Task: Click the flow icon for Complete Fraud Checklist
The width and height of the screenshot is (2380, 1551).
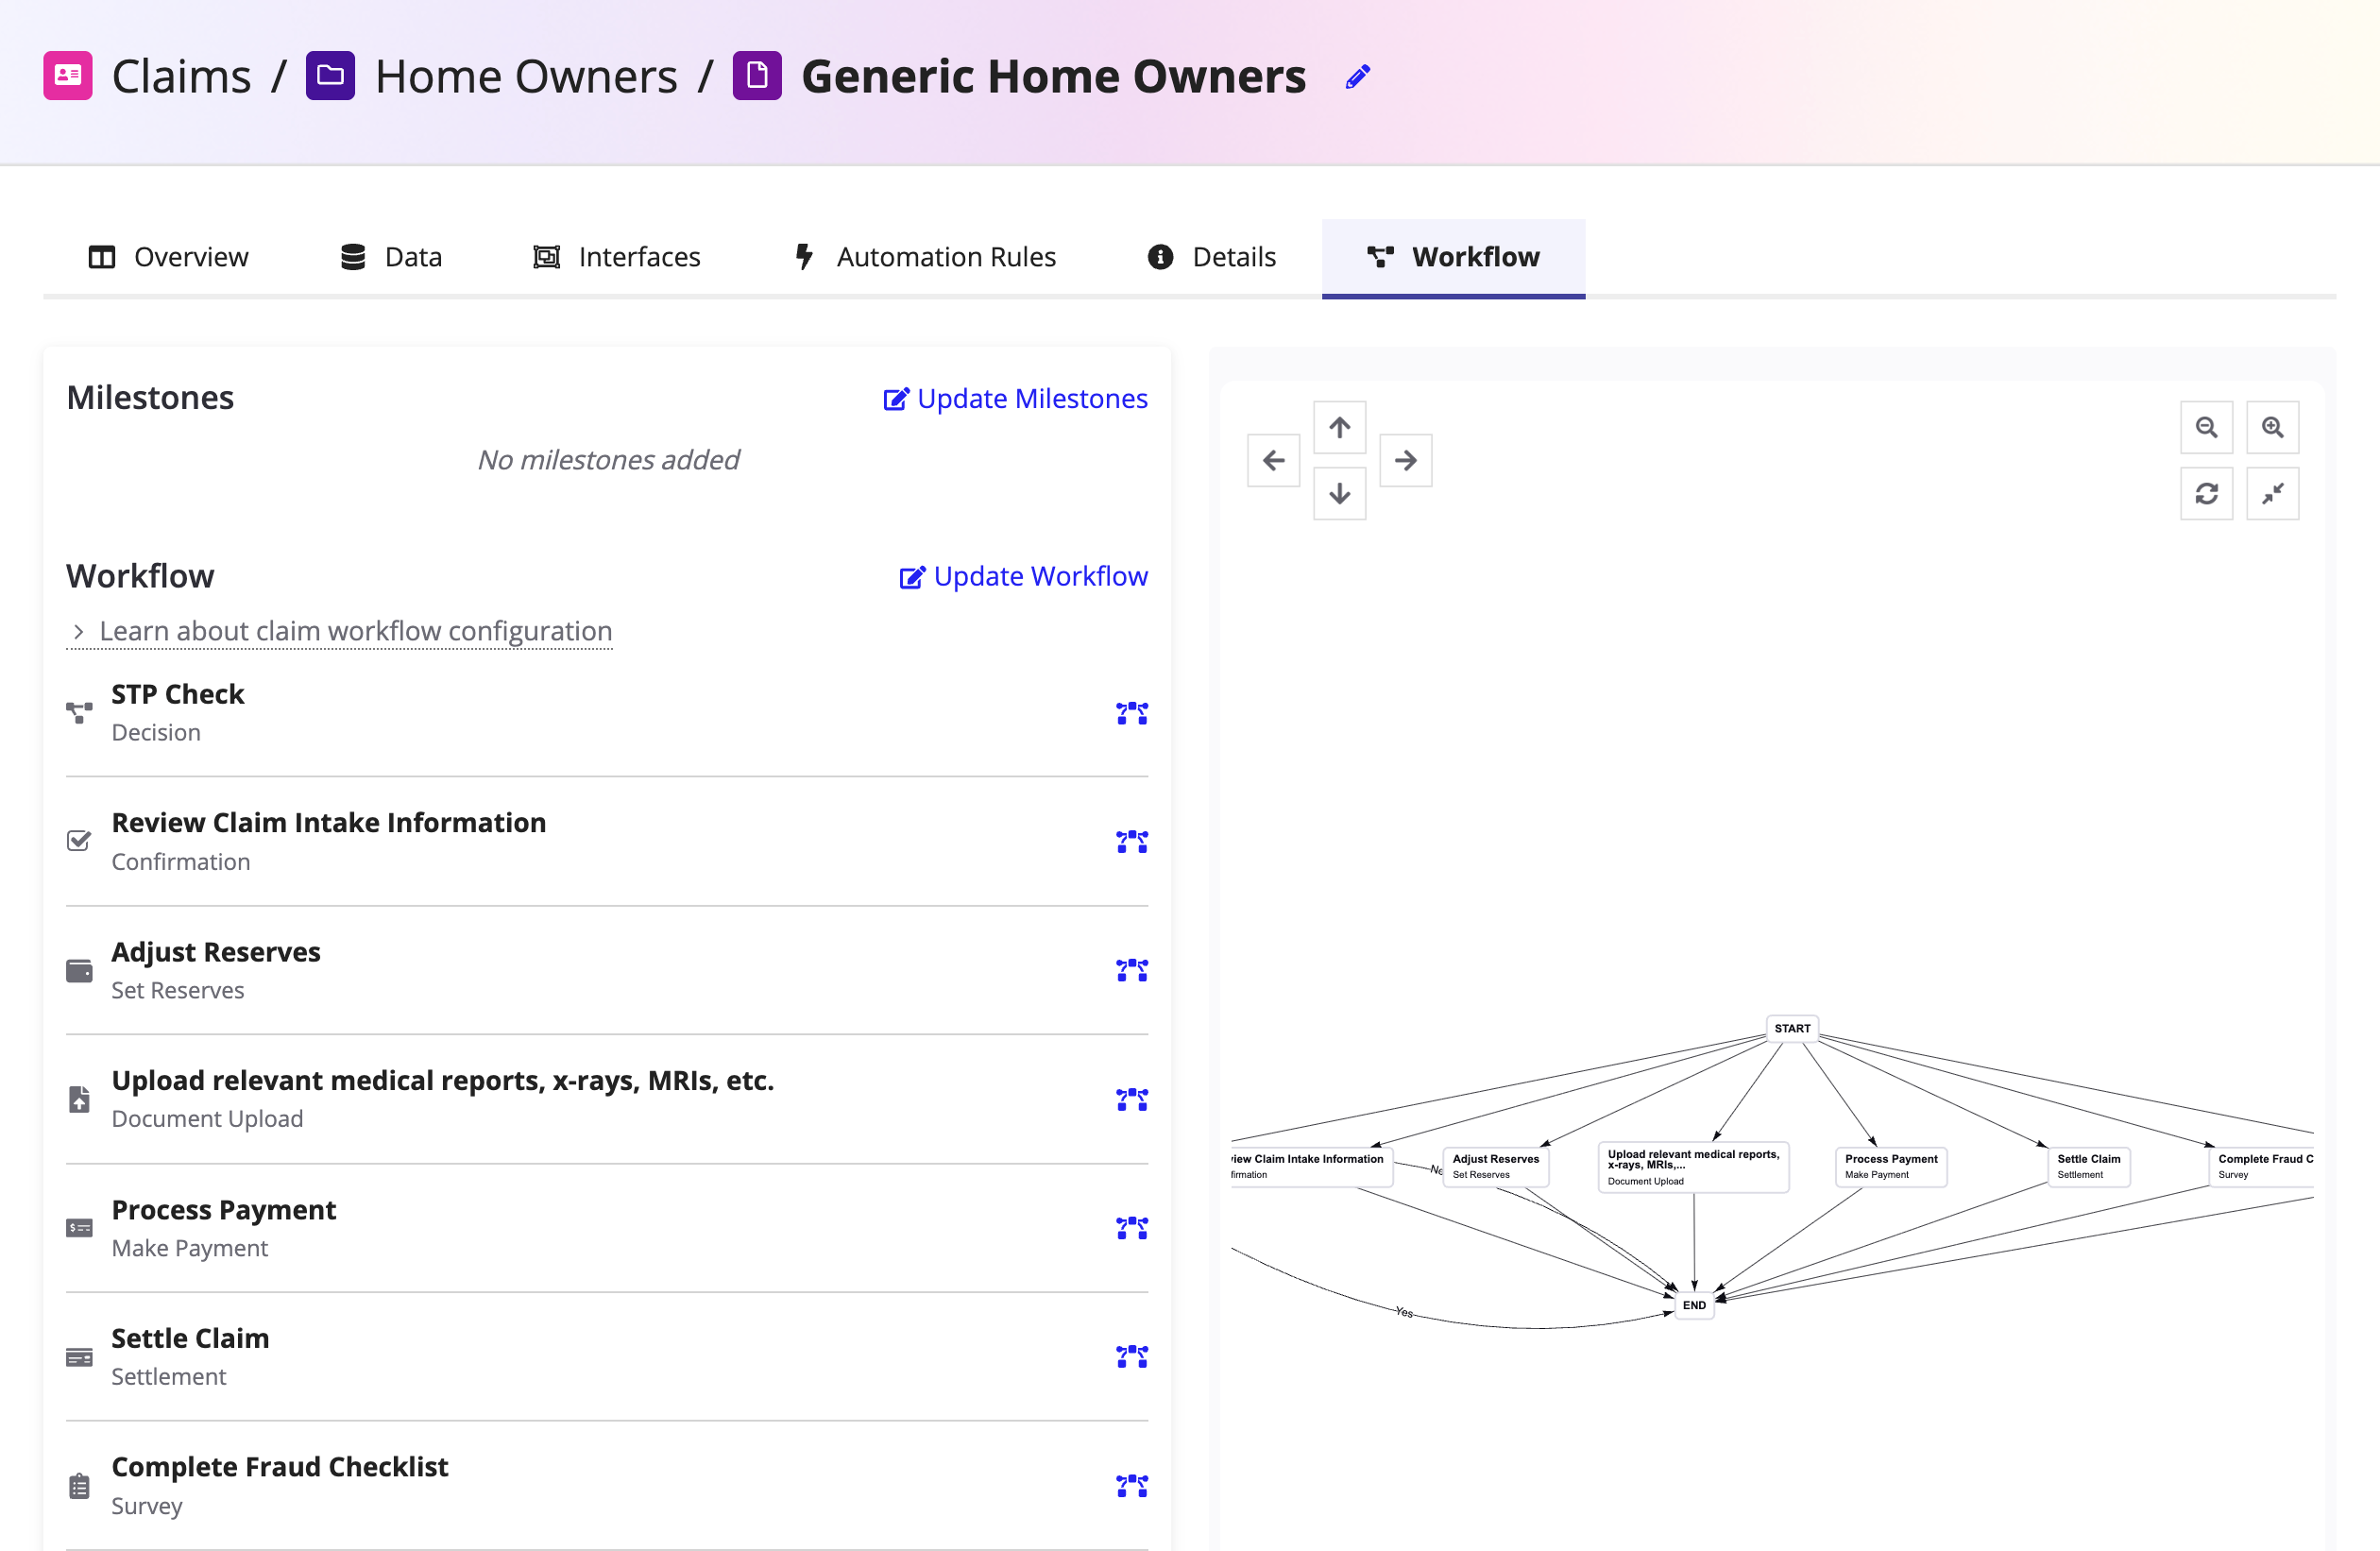Action: pyautogui.click(x=1132, y=1485)
